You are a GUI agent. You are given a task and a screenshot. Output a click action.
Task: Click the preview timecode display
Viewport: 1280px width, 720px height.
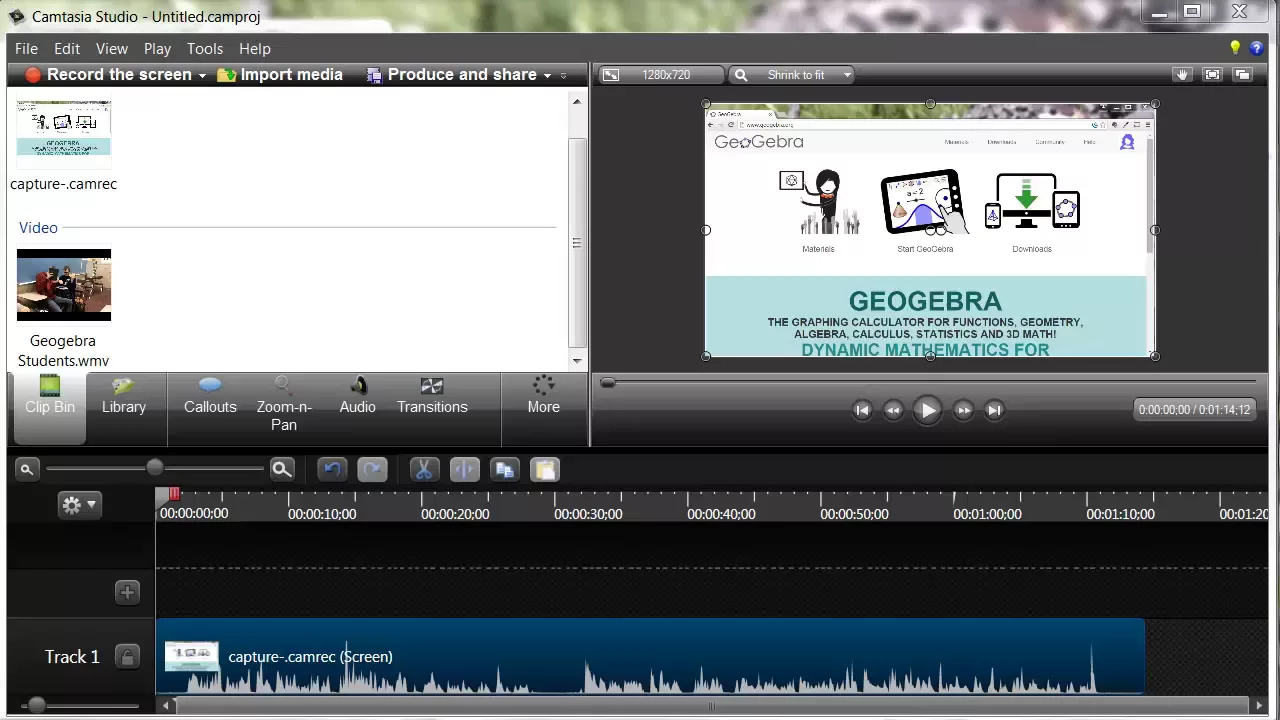[x=1194, y=409]
